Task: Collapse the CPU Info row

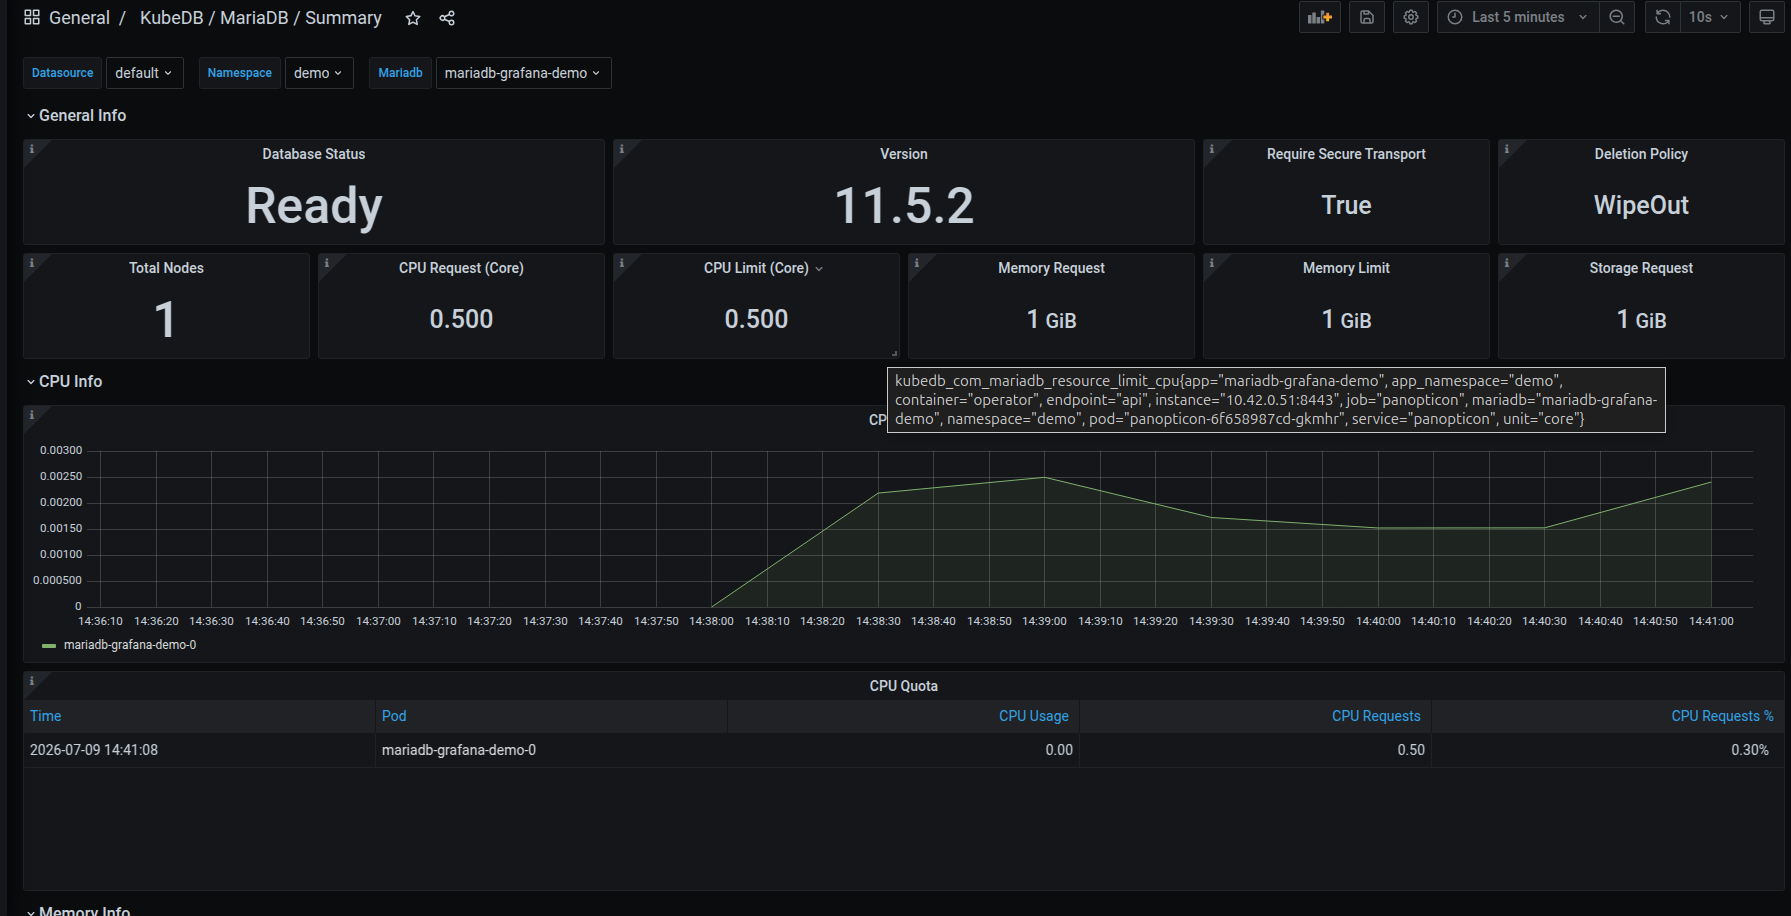Action: tap(65, 382)
